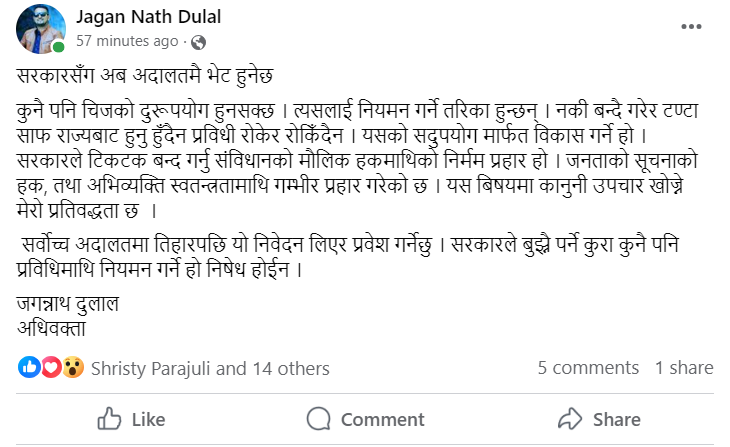The image size is (730, 447).
Task: Click the post's first line about अदालतमै भेट
Action: point(144,77)
